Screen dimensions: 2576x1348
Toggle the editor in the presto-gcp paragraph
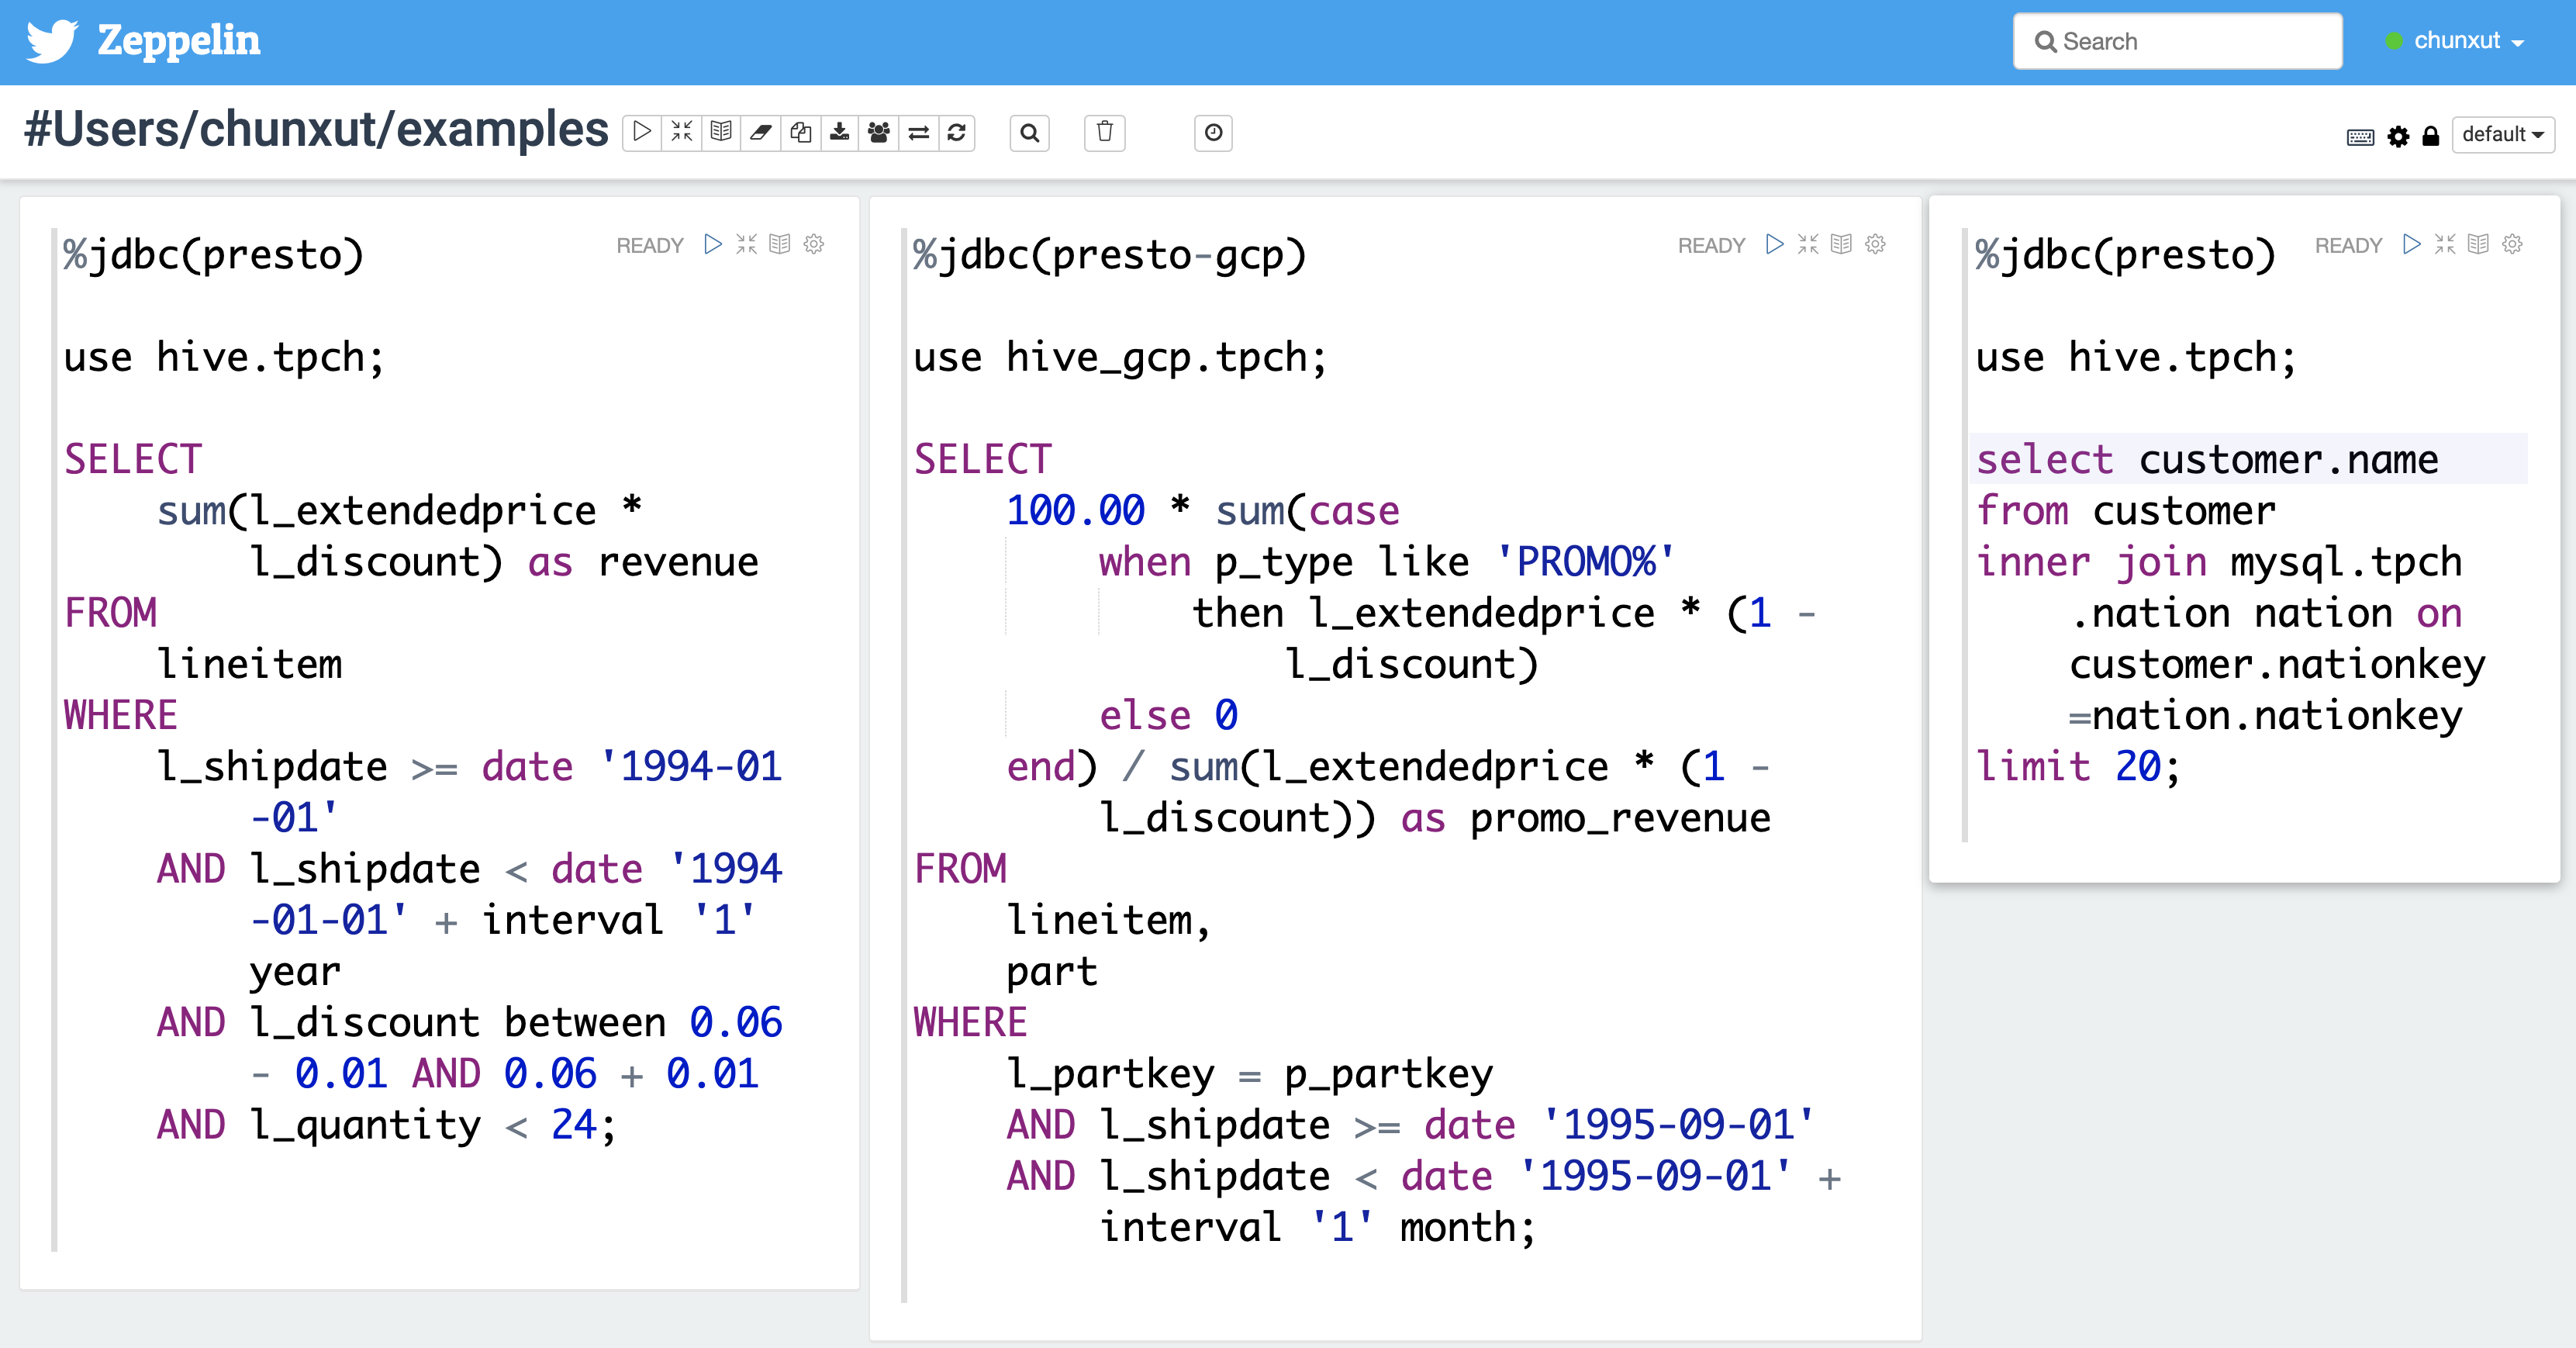pos(1808,245)
